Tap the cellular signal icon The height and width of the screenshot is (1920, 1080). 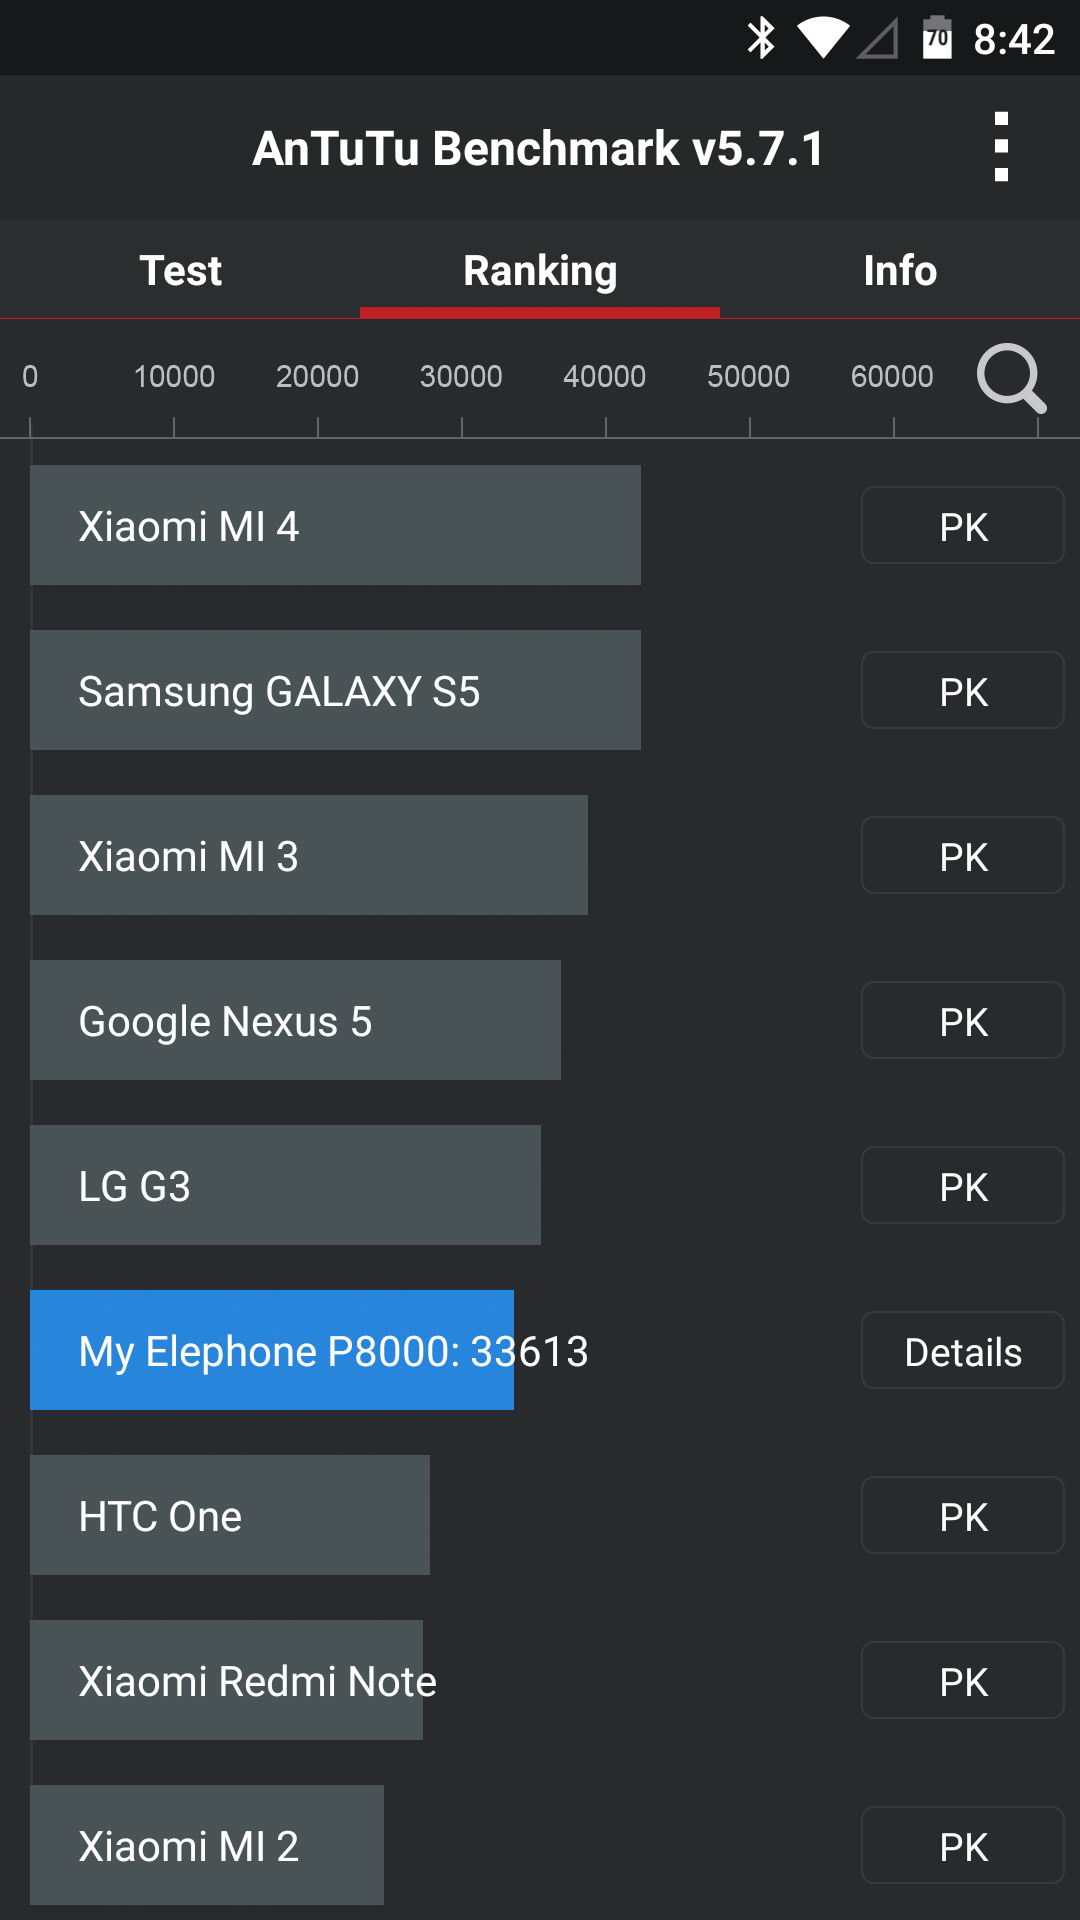878,39
